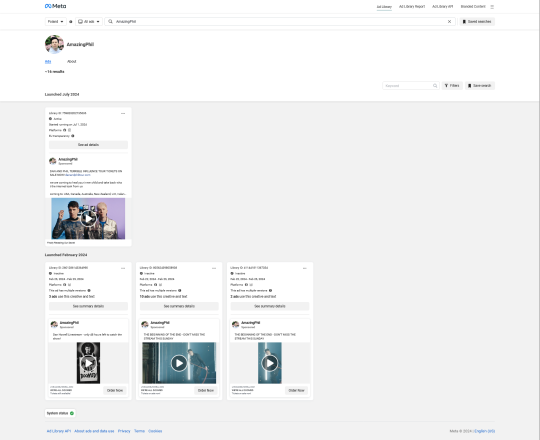Screen dimensions: 540x440
Task: Click Facebook platform icon on July 2024 ad
Action: [x=64, y=130]
